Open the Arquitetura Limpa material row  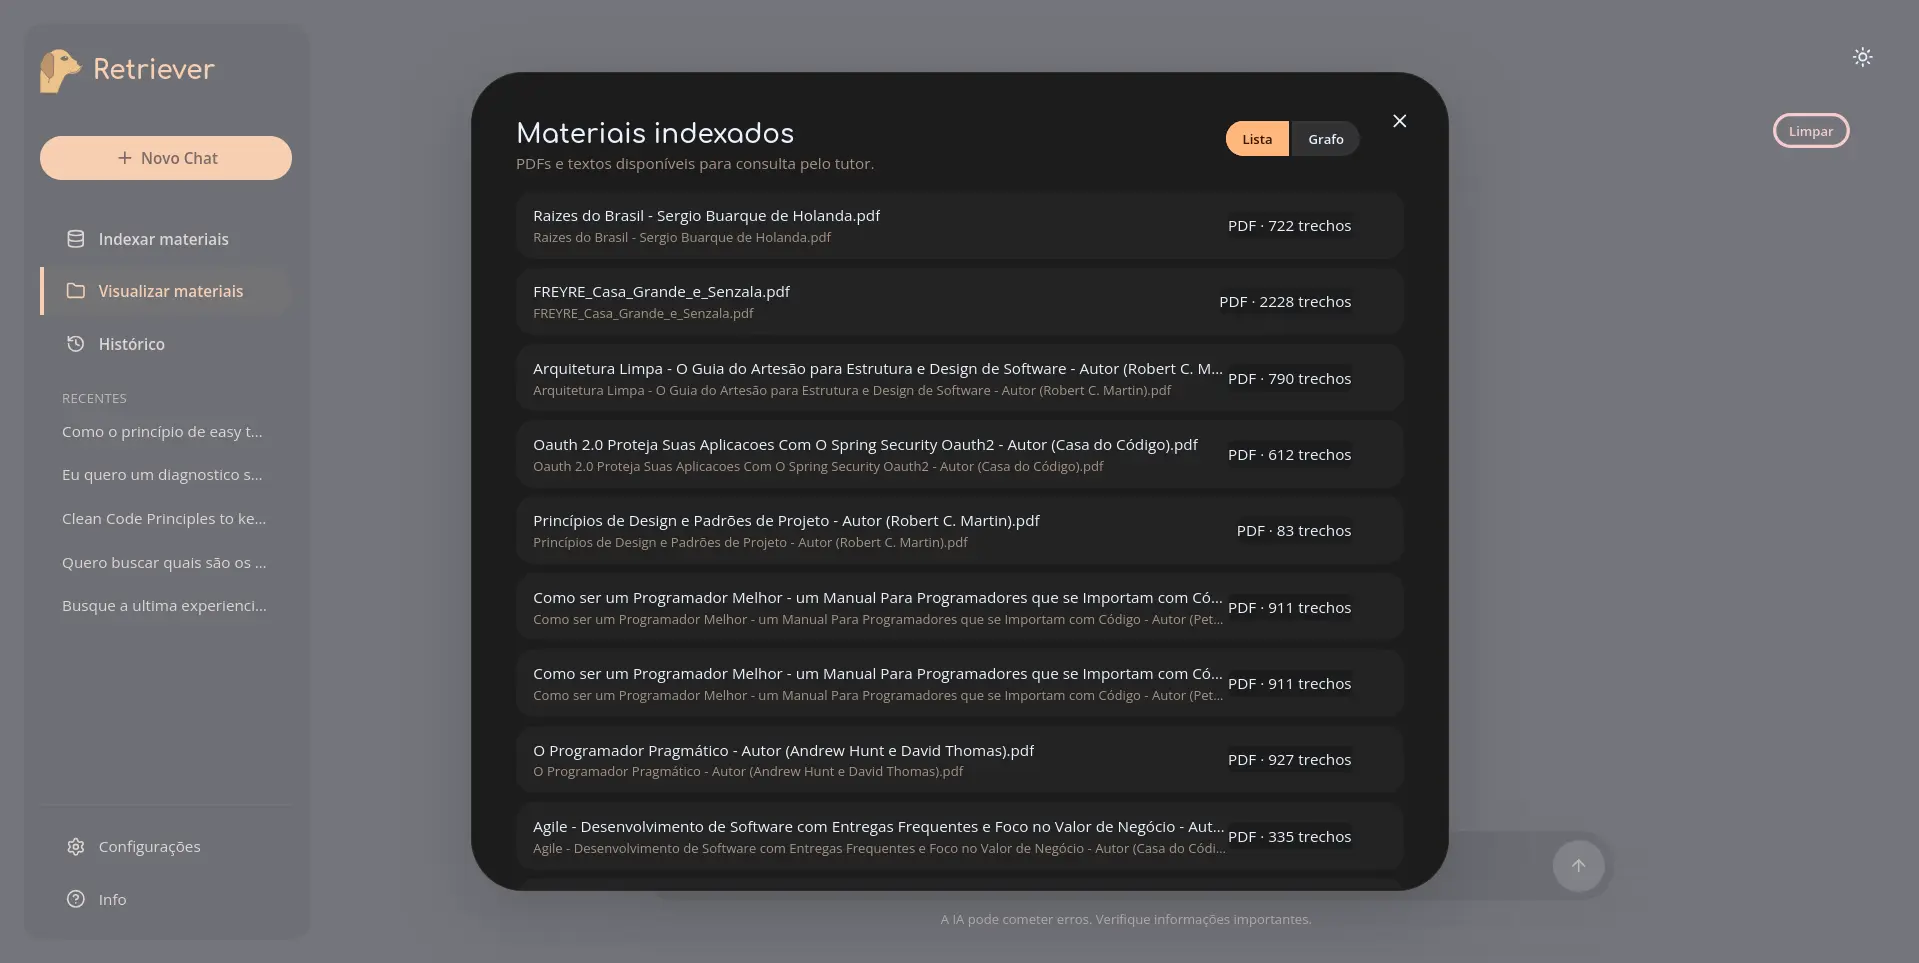pyautogui.click(x=959, y=378)
